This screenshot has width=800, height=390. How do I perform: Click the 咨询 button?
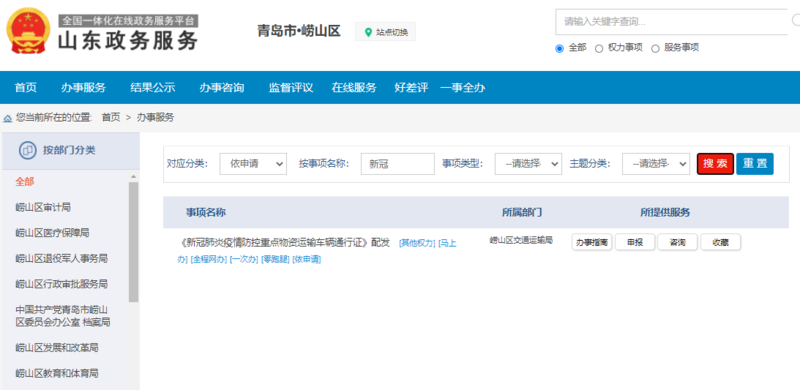pyautogui.click(x=678, y=242)
